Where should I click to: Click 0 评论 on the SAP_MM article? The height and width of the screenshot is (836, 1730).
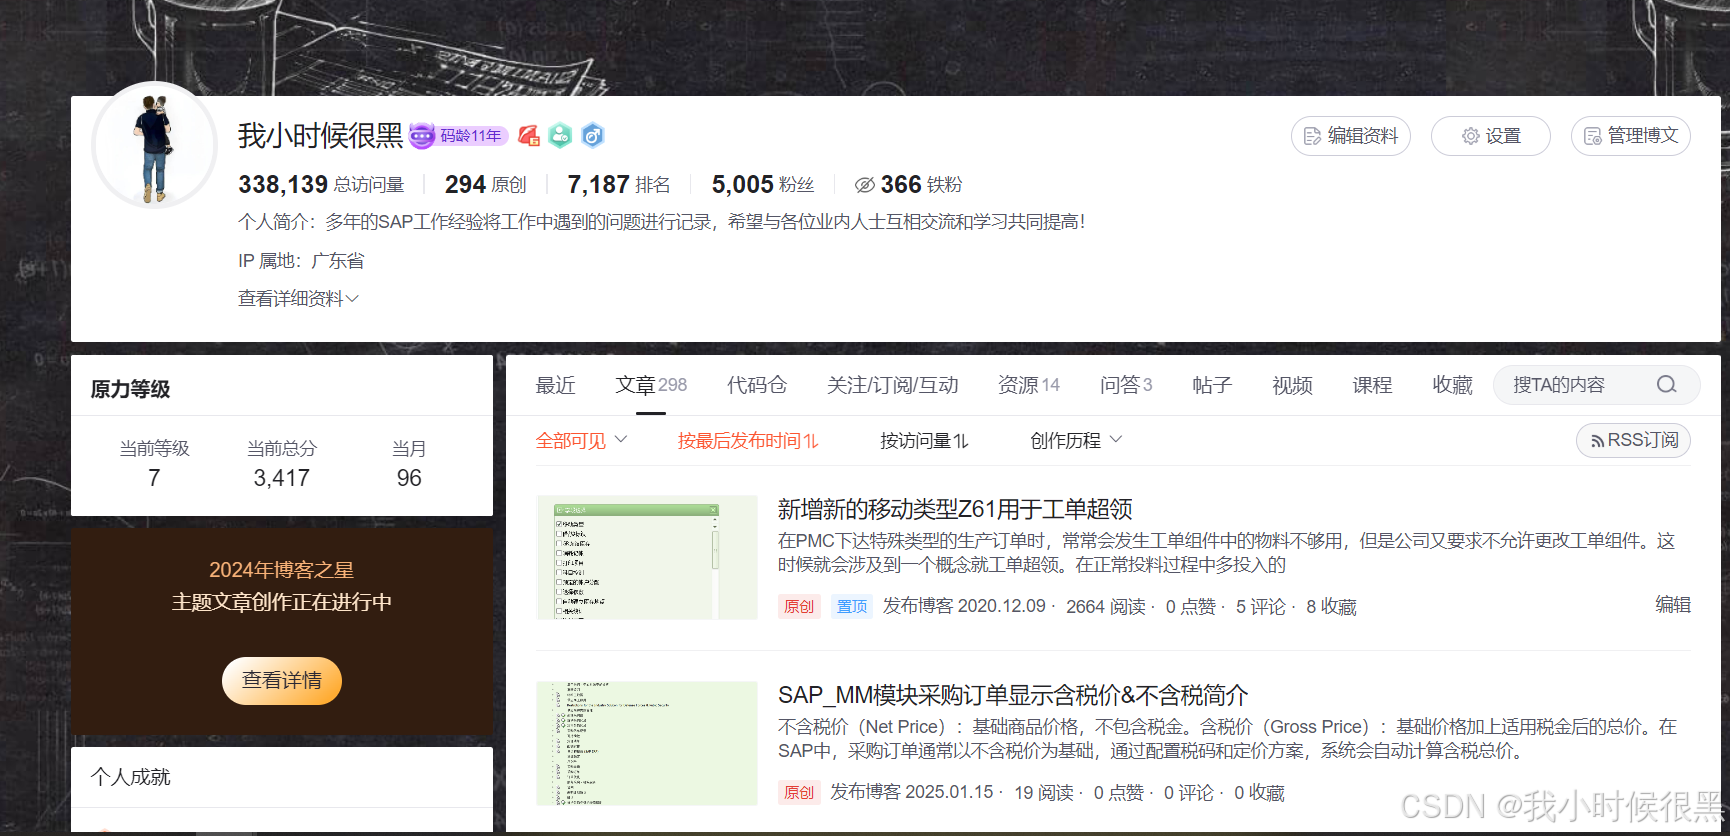[x=1189, y=793]
